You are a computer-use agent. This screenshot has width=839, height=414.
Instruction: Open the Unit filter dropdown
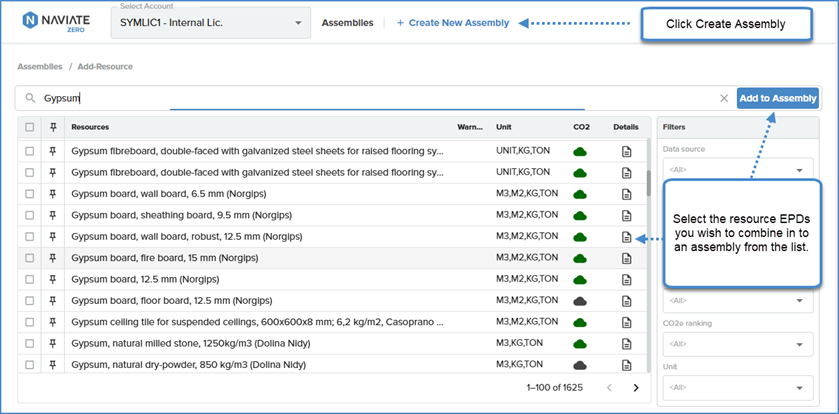(x=738, y=387)
